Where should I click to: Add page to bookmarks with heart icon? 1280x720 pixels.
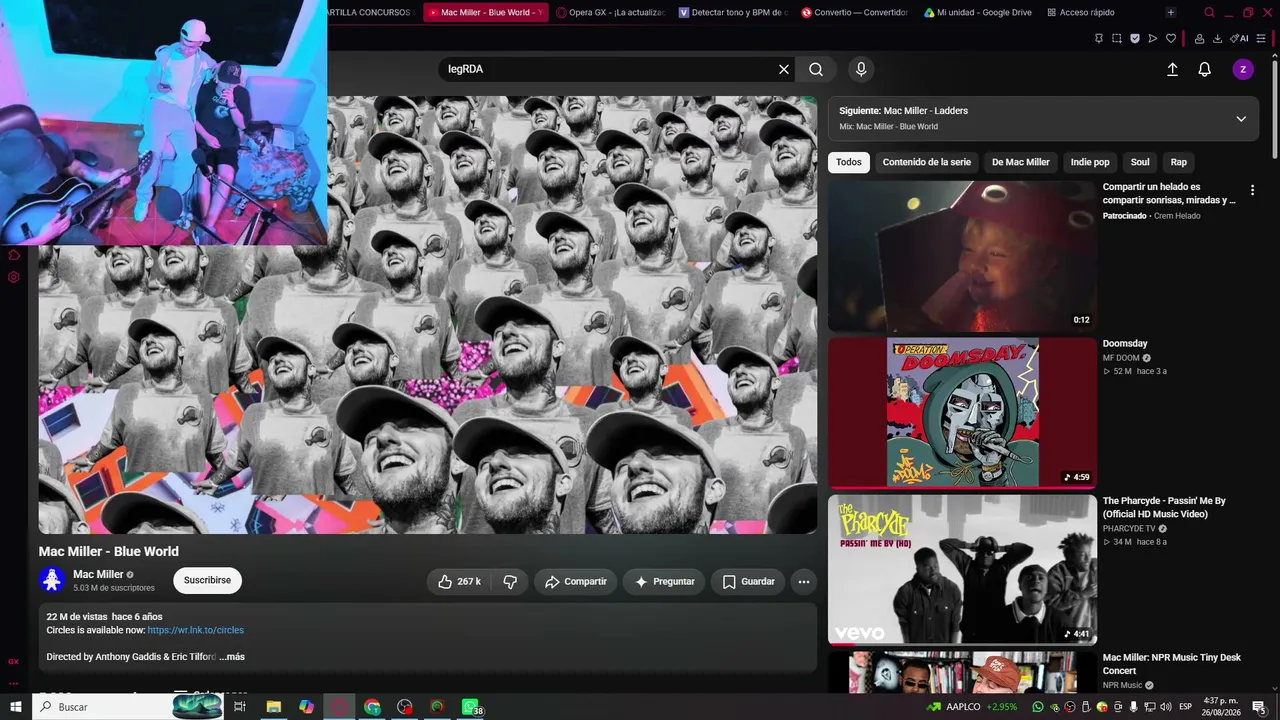coord(1171,38)
